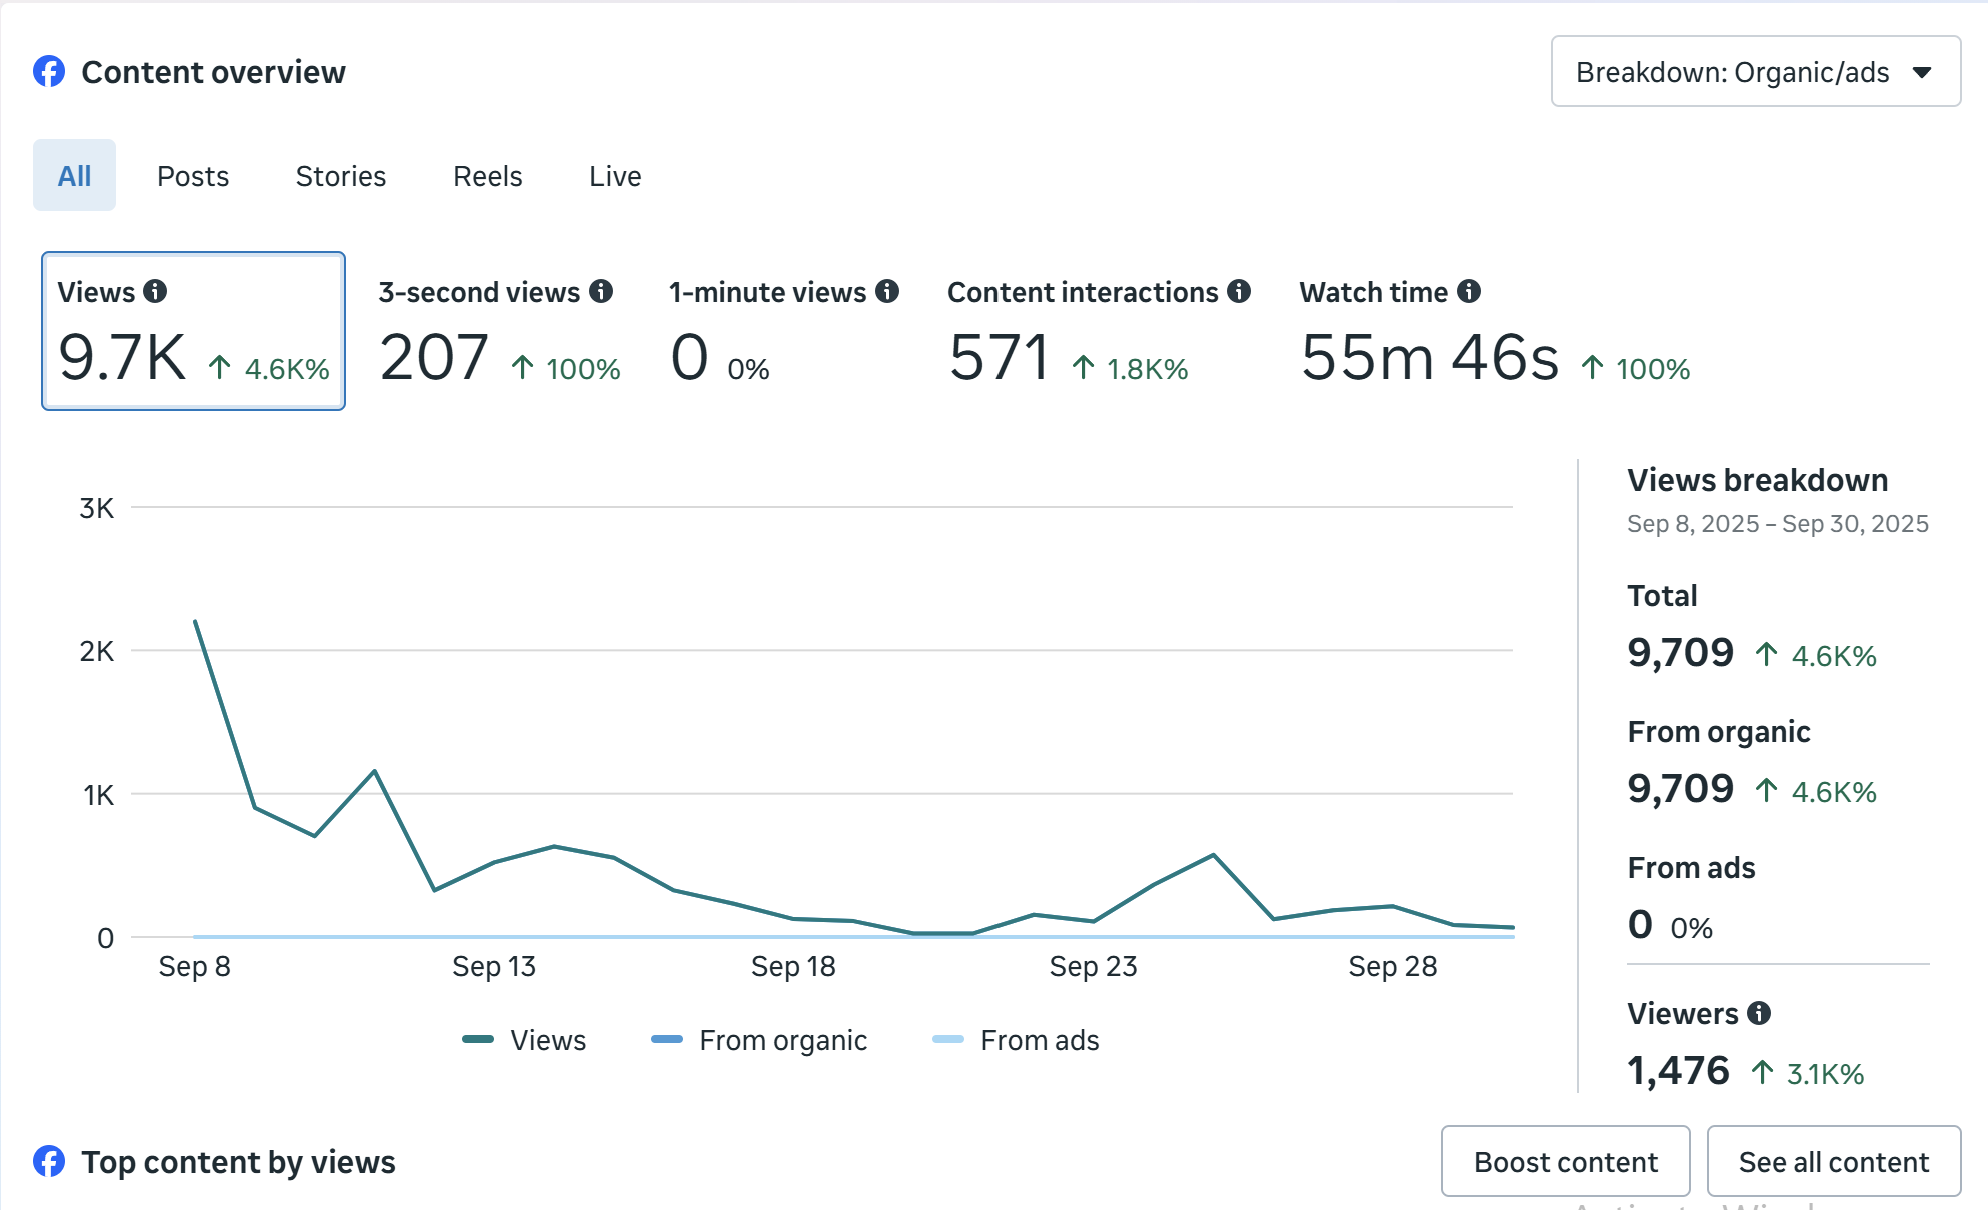Switch to the Live tab

click(615, 176)
